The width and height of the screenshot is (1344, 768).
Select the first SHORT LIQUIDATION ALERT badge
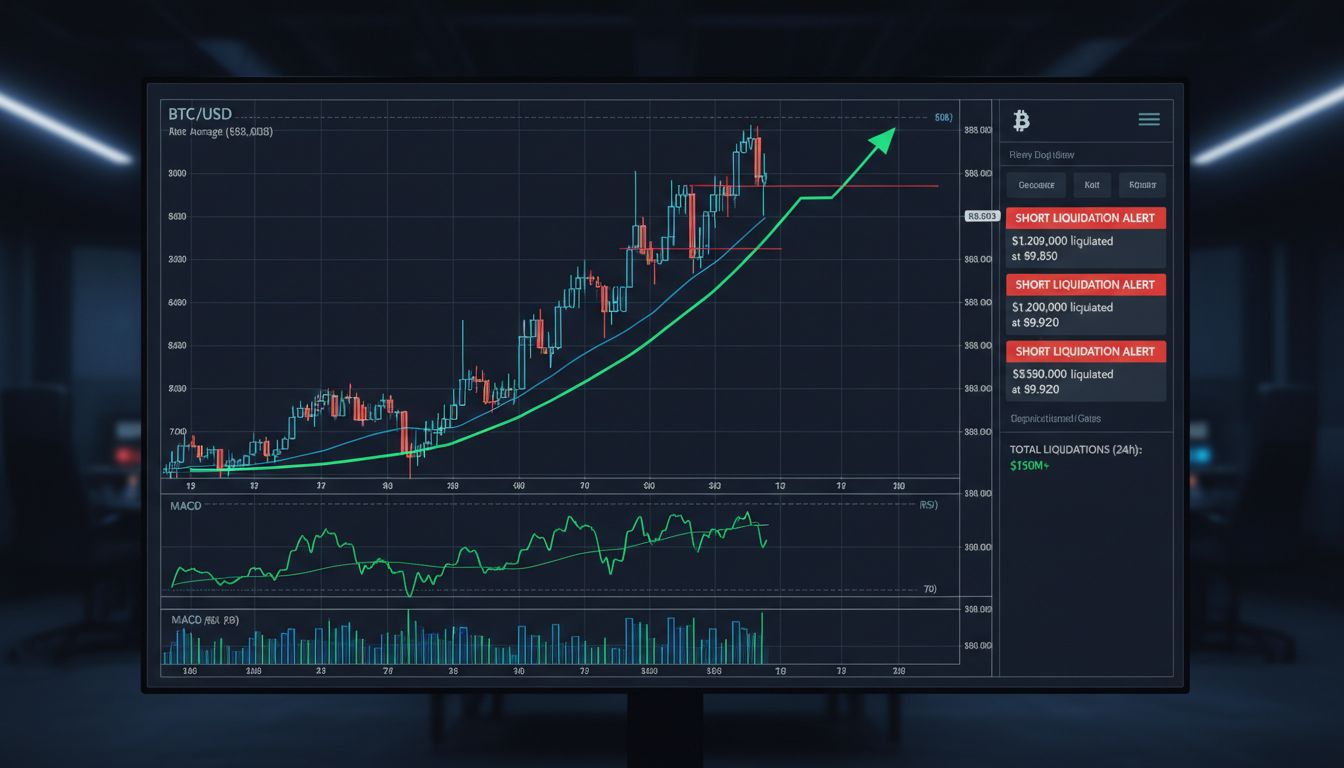pyautogui.click(x=1086, y=217)
